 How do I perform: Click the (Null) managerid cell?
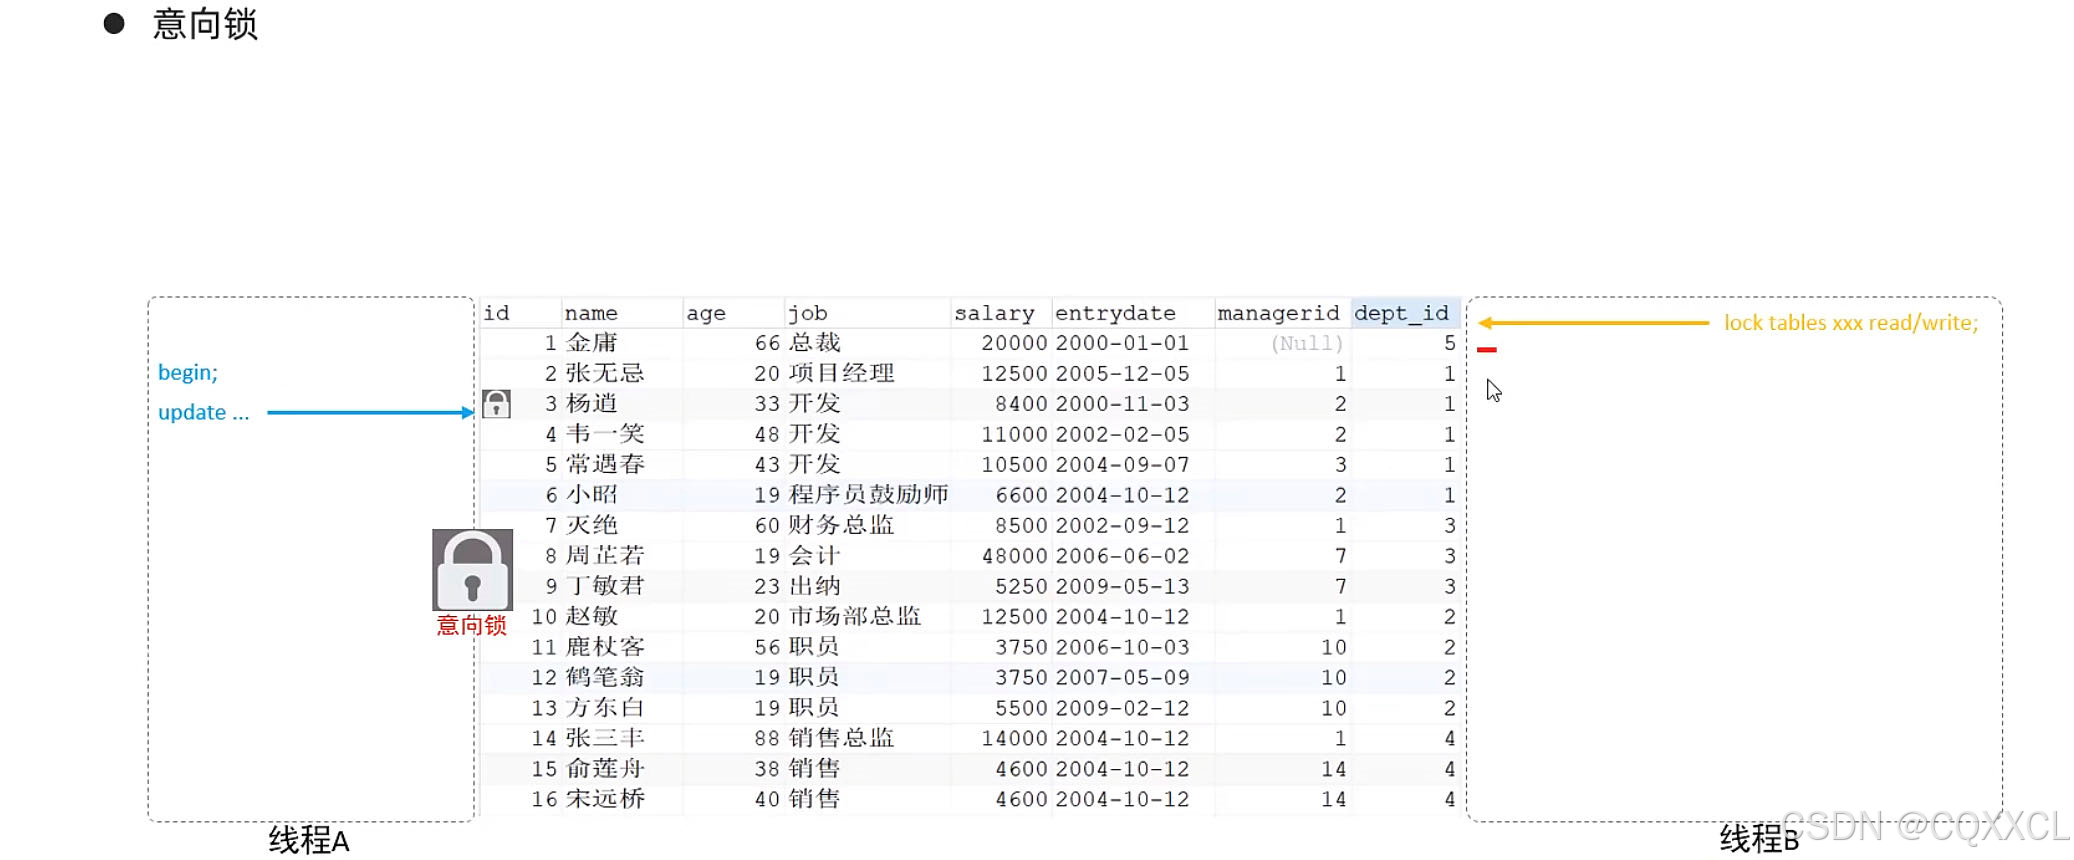coord(1307,344)
